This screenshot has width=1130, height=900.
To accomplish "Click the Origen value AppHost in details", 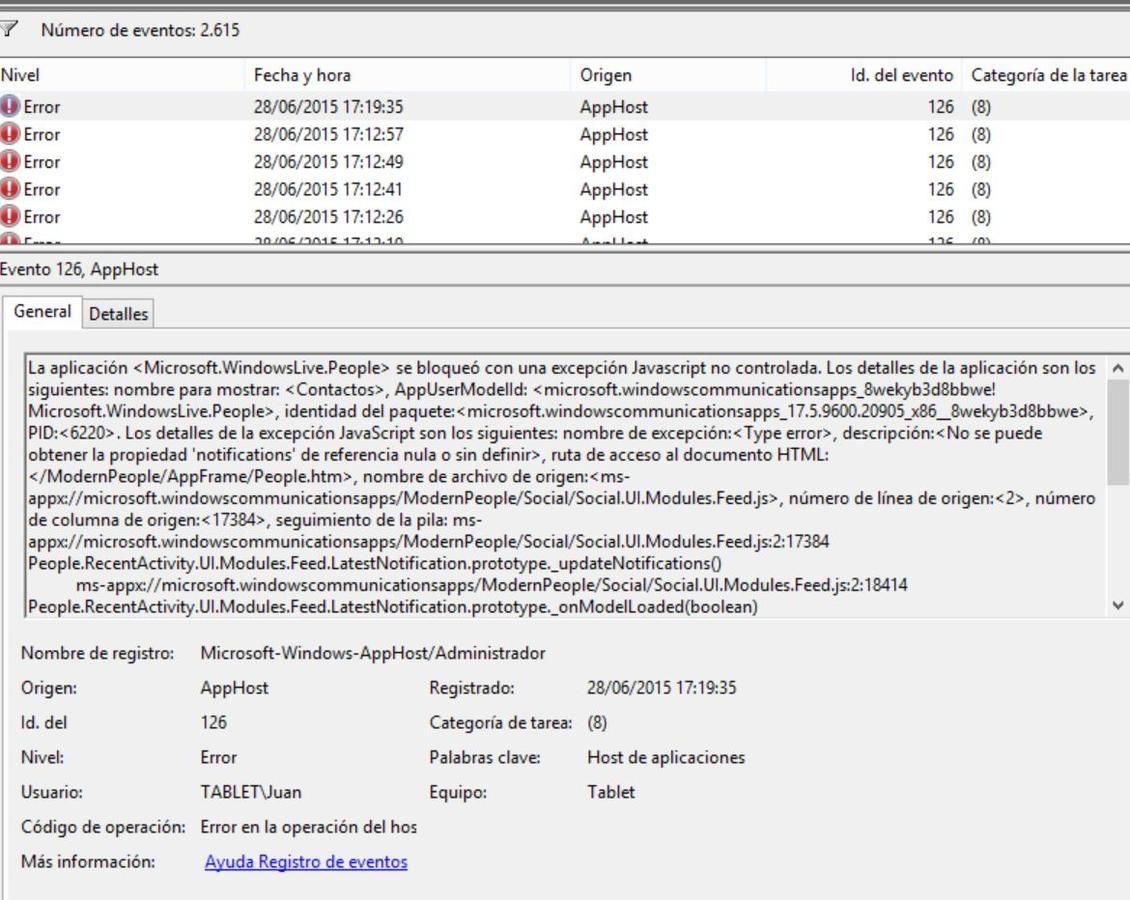I will [x=234, y=688].
